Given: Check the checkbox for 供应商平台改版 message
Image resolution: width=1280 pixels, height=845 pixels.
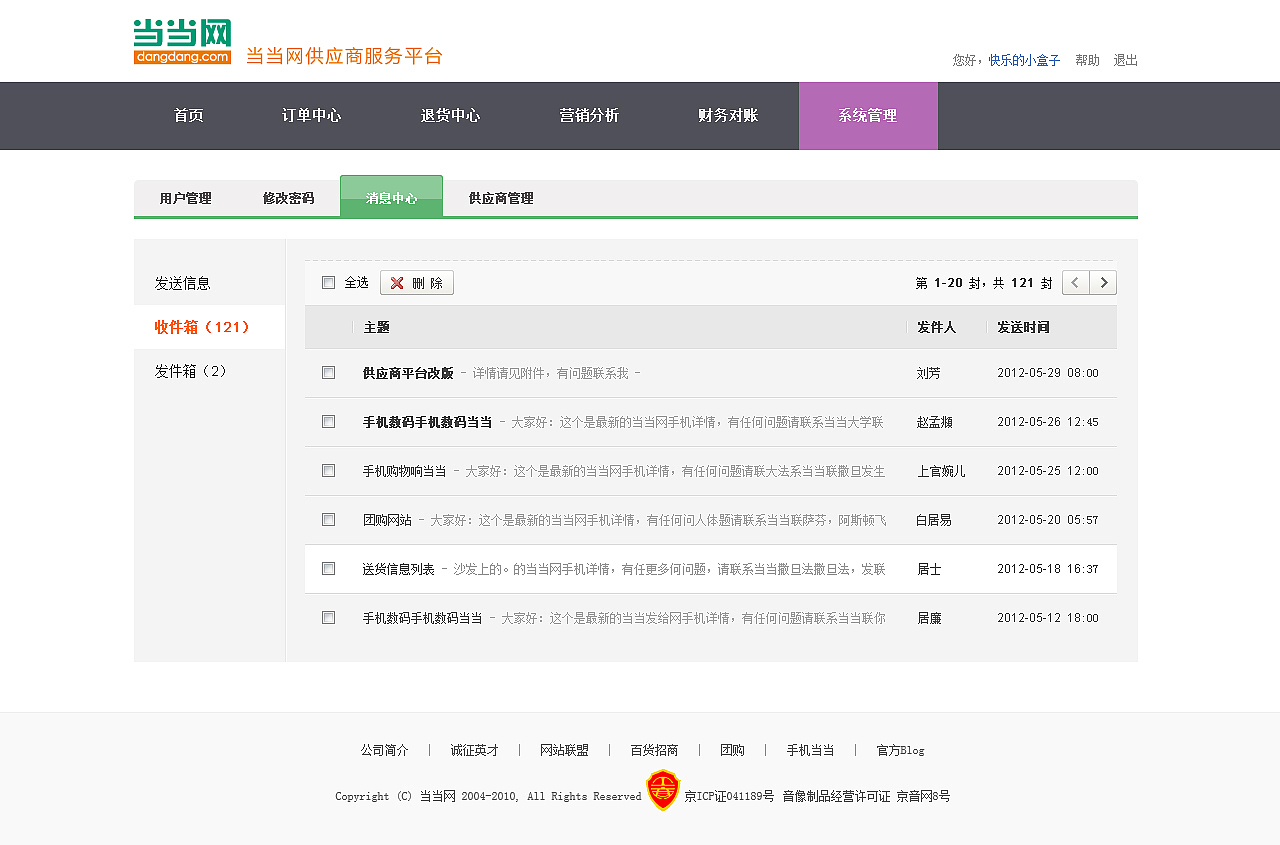Looking at the screenshot, I should (x=329, y=372).
